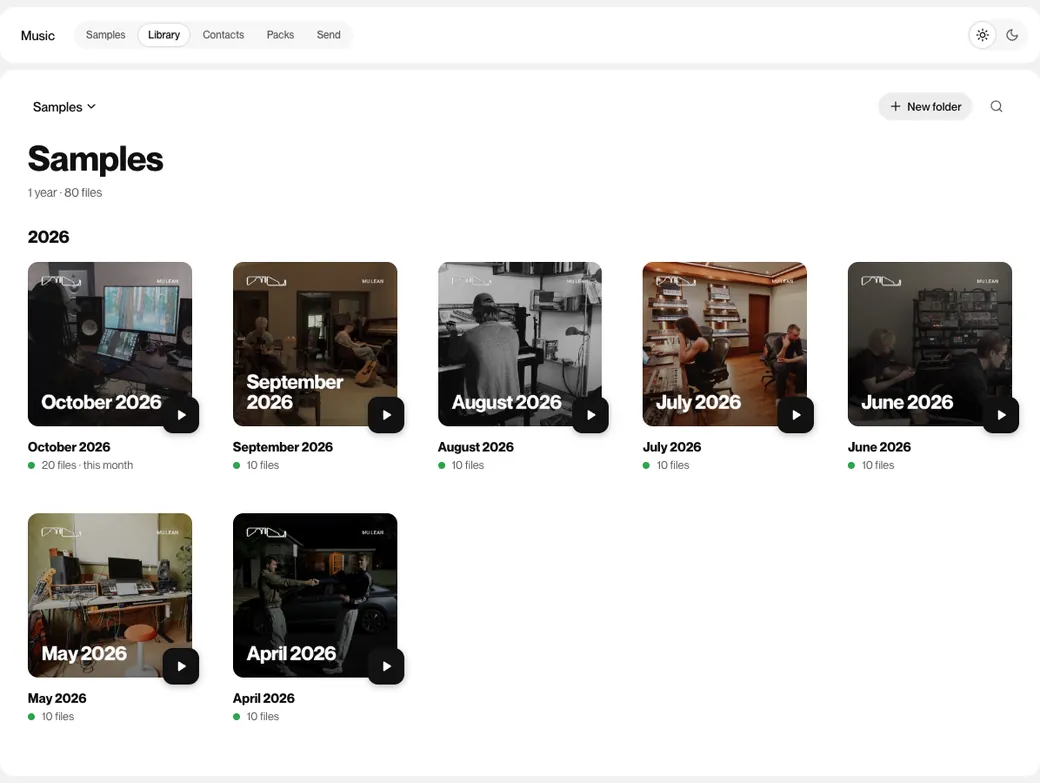The image size is (1040, 783).
Task: Click the April 2026 folder title below cover
Action: pyautogui.click(x=264, y=698)
